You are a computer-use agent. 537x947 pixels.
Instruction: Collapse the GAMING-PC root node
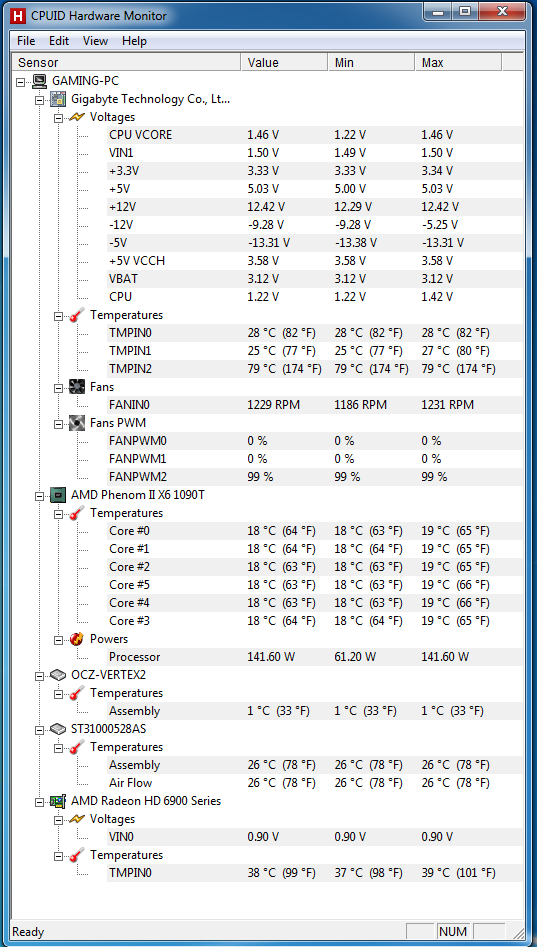[x=22, y=81]
